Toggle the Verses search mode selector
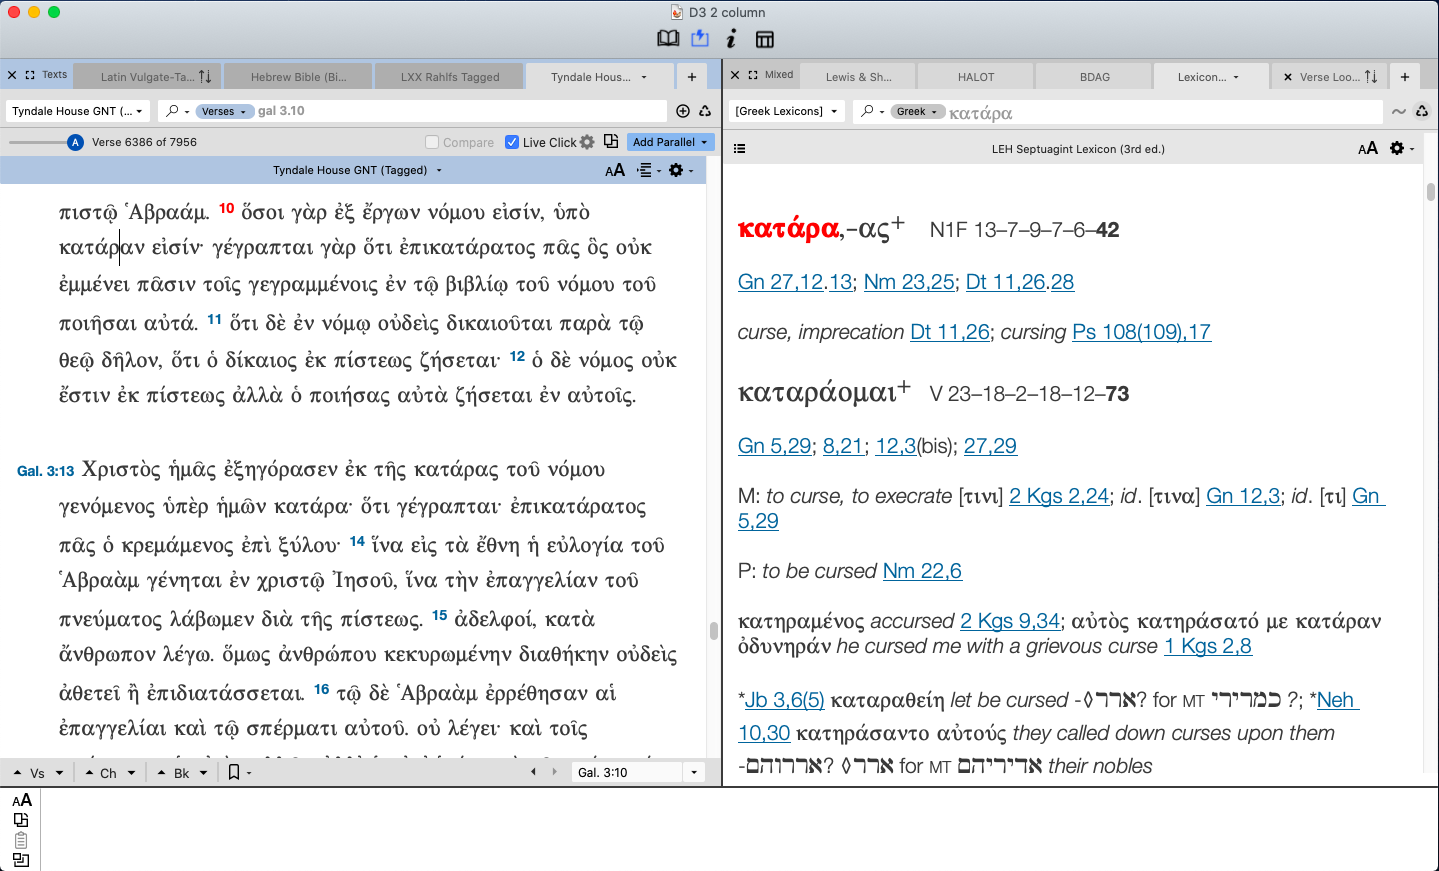 (x=223, y=111)
